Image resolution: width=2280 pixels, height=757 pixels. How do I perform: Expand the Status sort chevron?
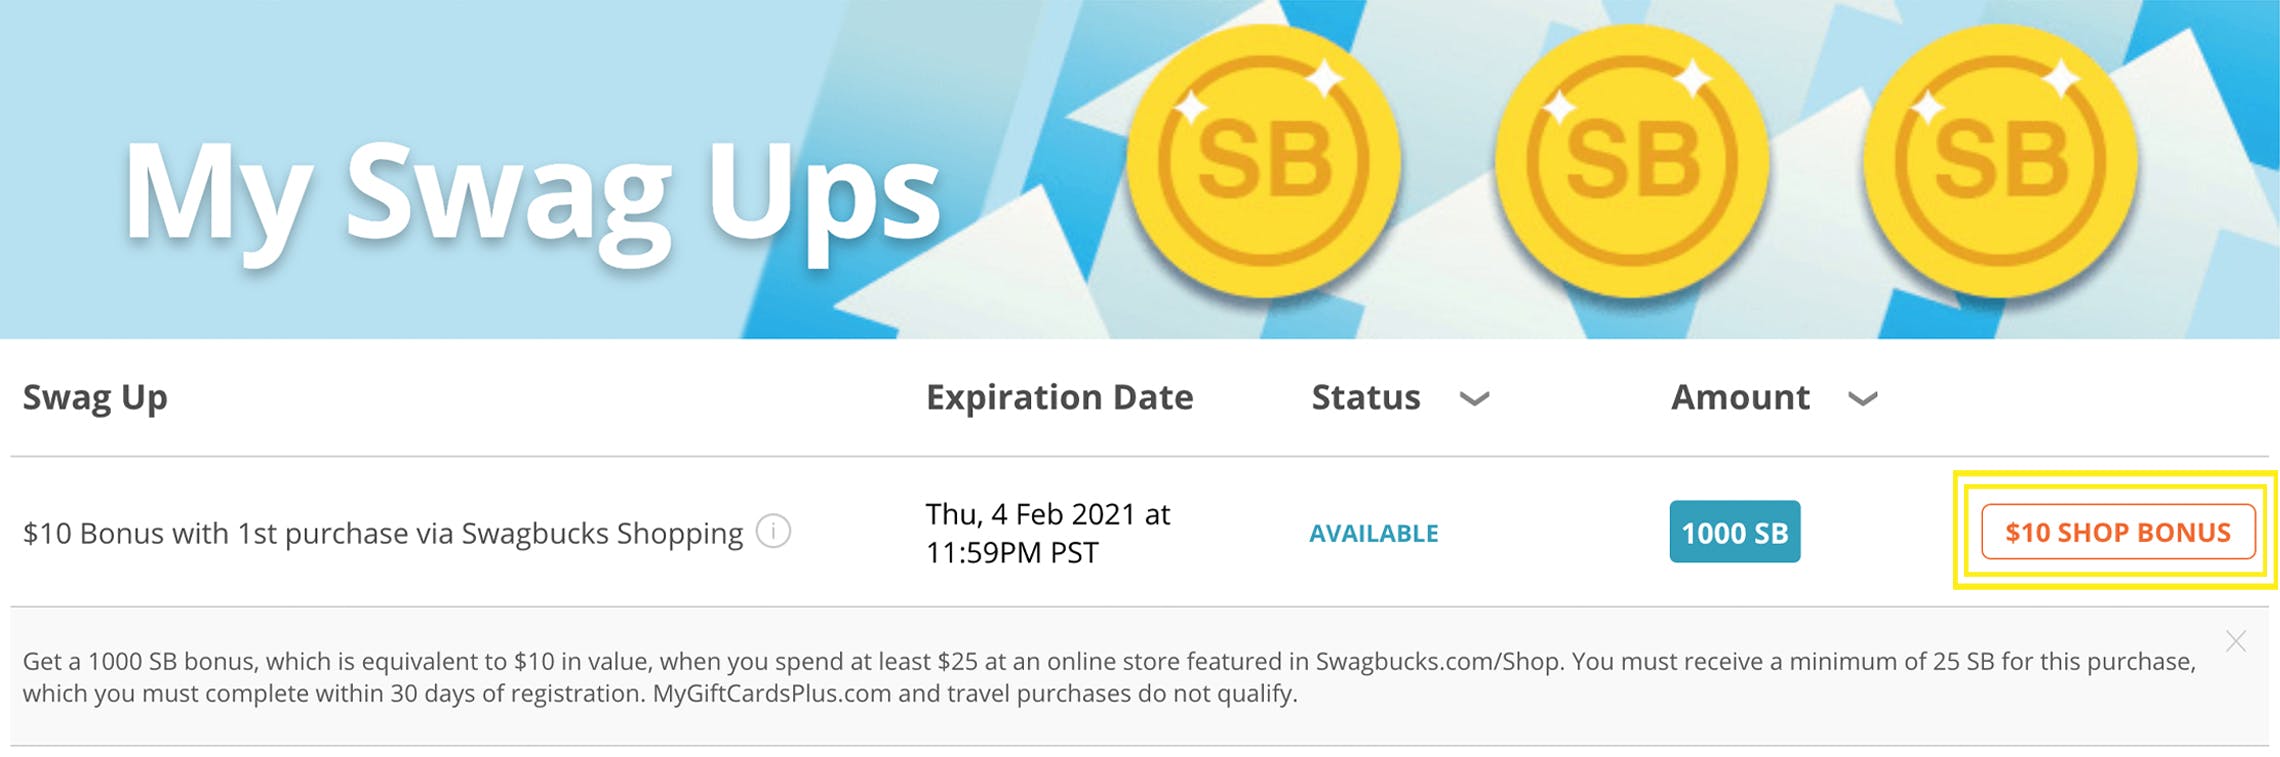click(1474, 399)
